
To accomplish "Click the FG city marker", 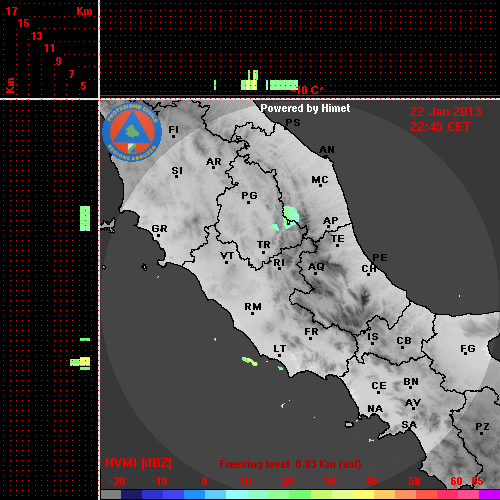I will 465,353.
